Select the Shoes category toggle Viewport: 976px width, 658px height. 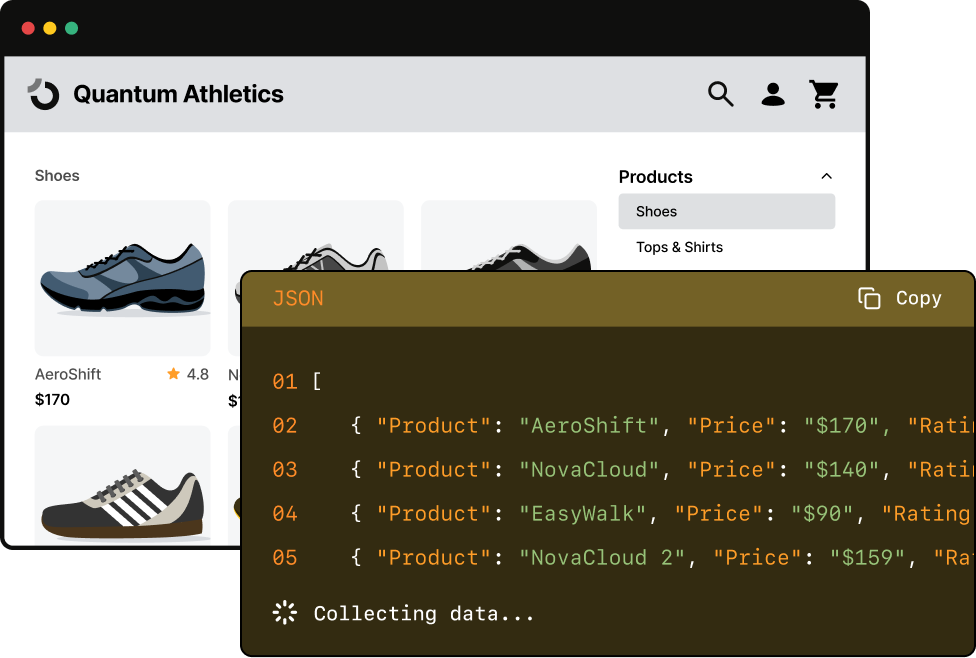[726, 211]
